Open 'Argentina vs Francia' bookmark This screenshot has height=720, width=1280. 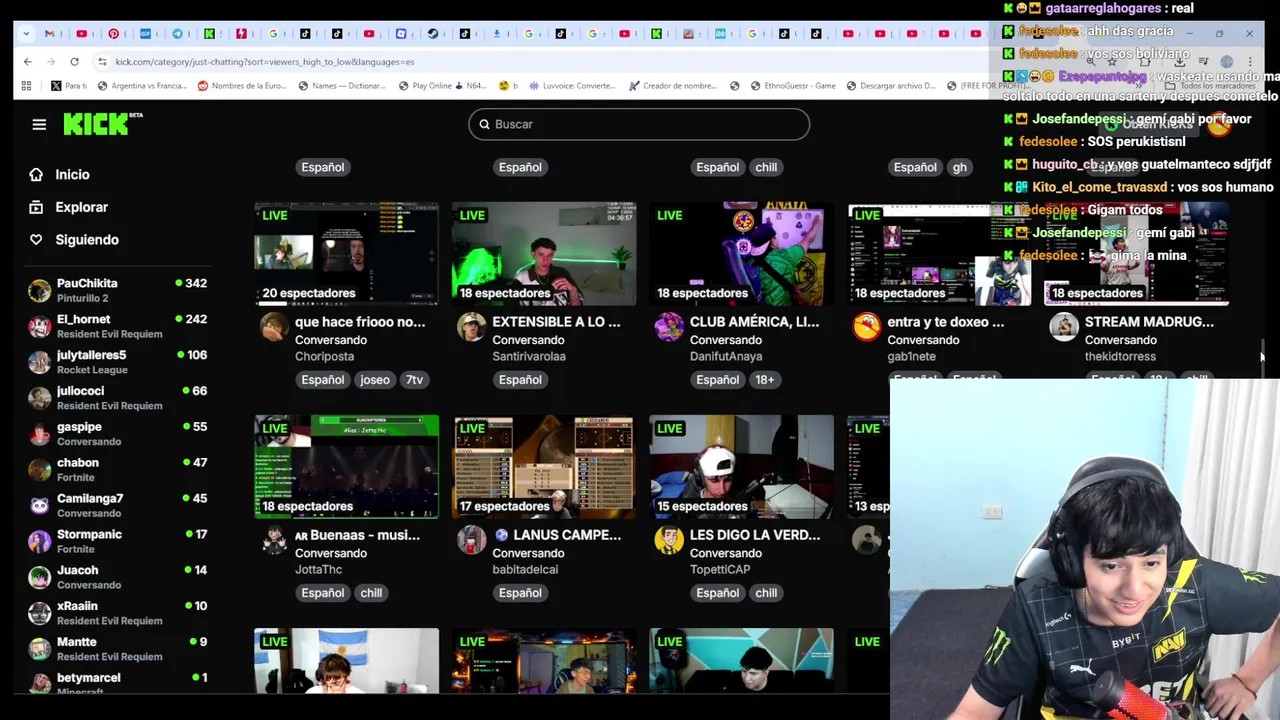(x=142, y=86)
